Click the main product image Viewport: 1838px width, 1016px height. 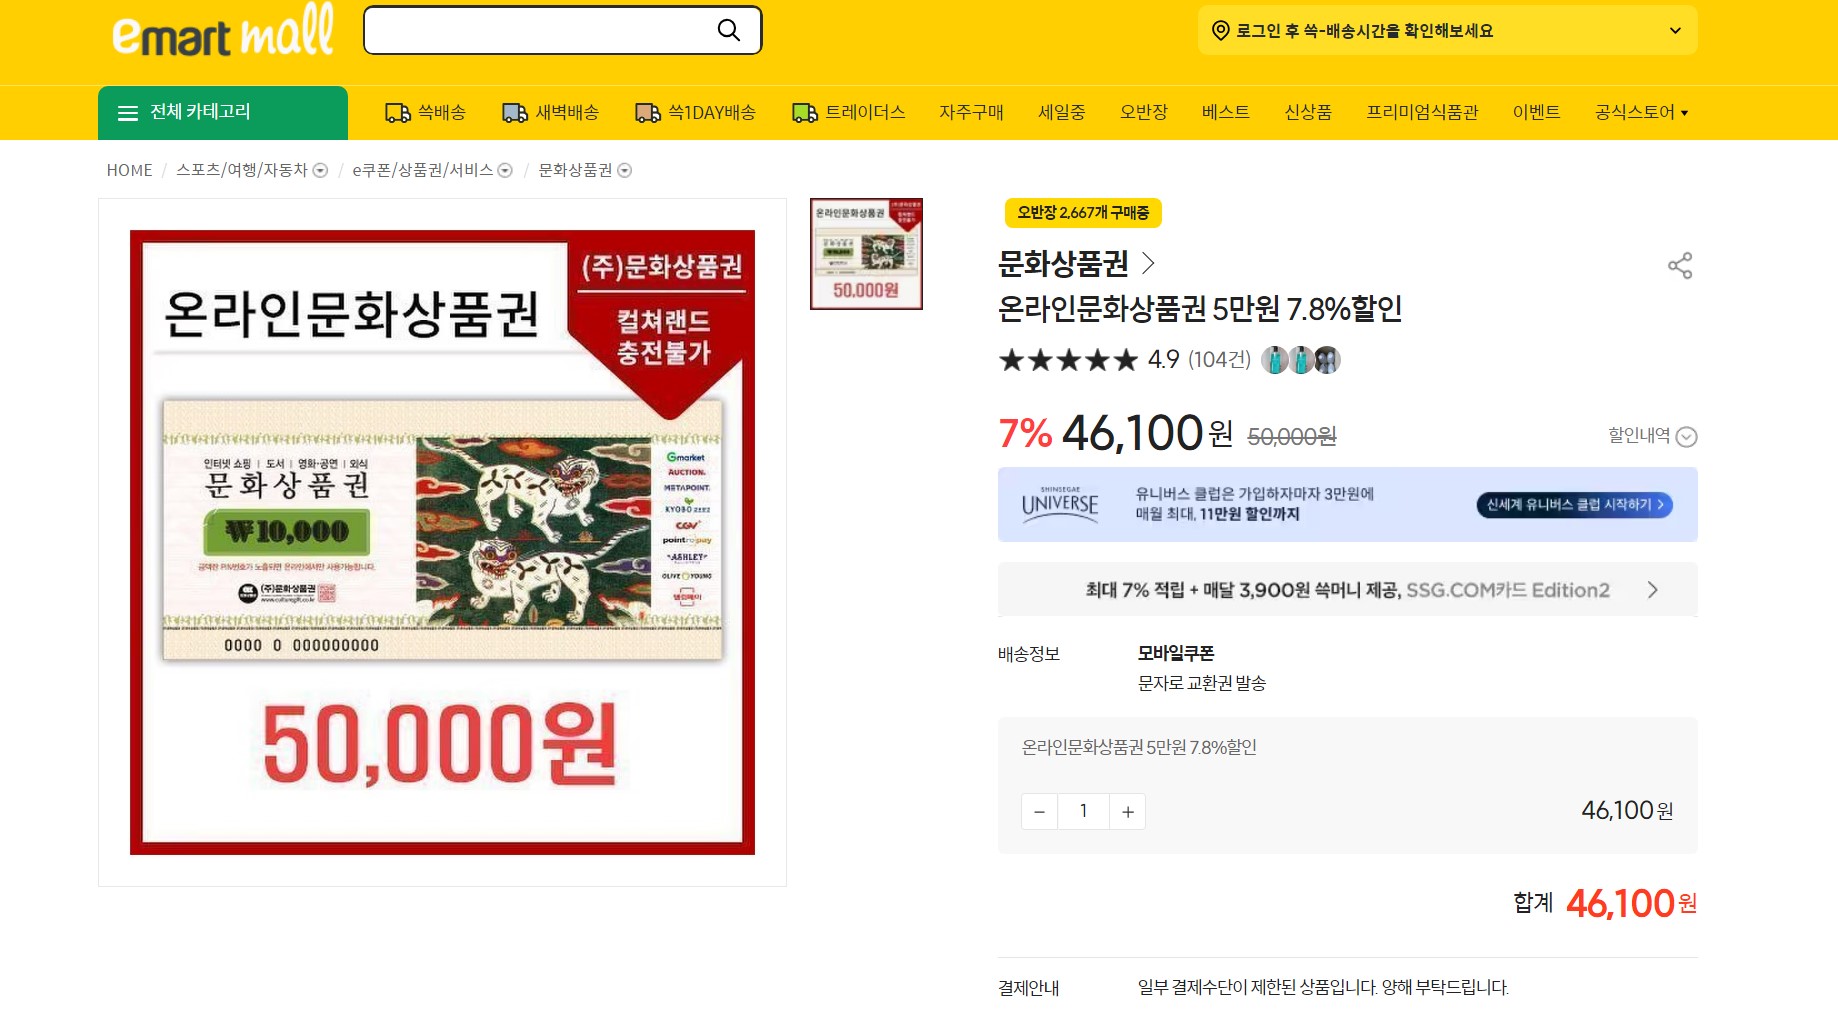coord(442,542)
